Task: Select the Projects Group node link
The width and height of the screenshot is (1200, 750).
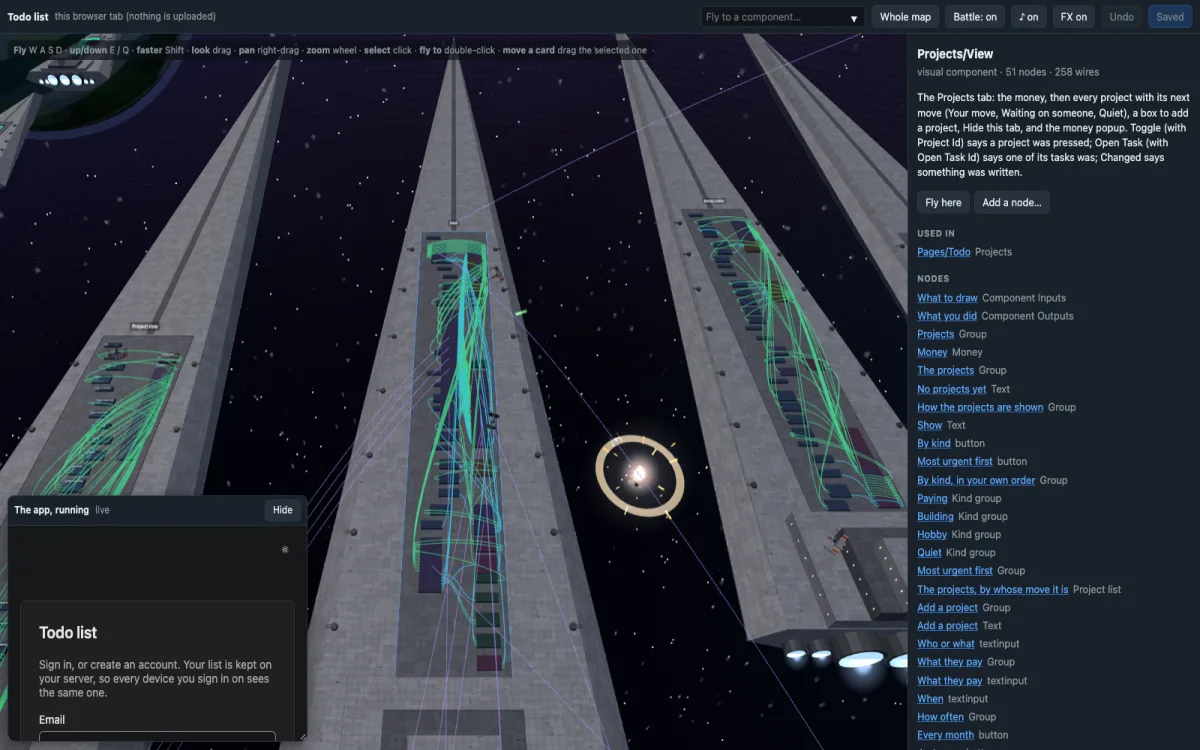Action: click(936, 334)
